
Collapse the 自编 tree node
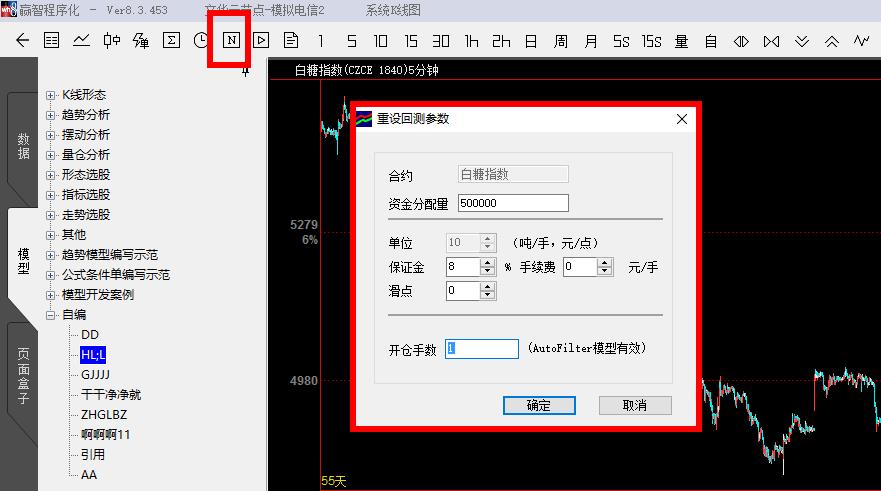coord(51,315)
